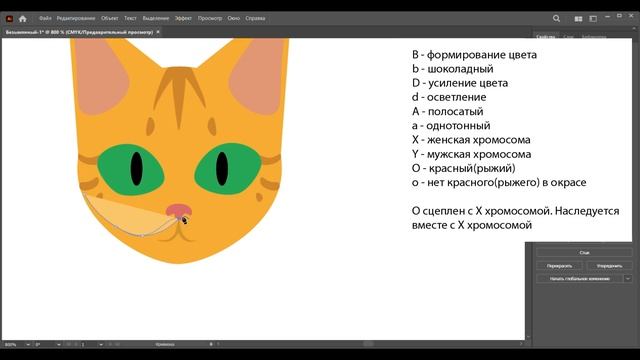The image size is (640, 360).
Task: Click the Упорядочить button
Action: coord(609,266)
